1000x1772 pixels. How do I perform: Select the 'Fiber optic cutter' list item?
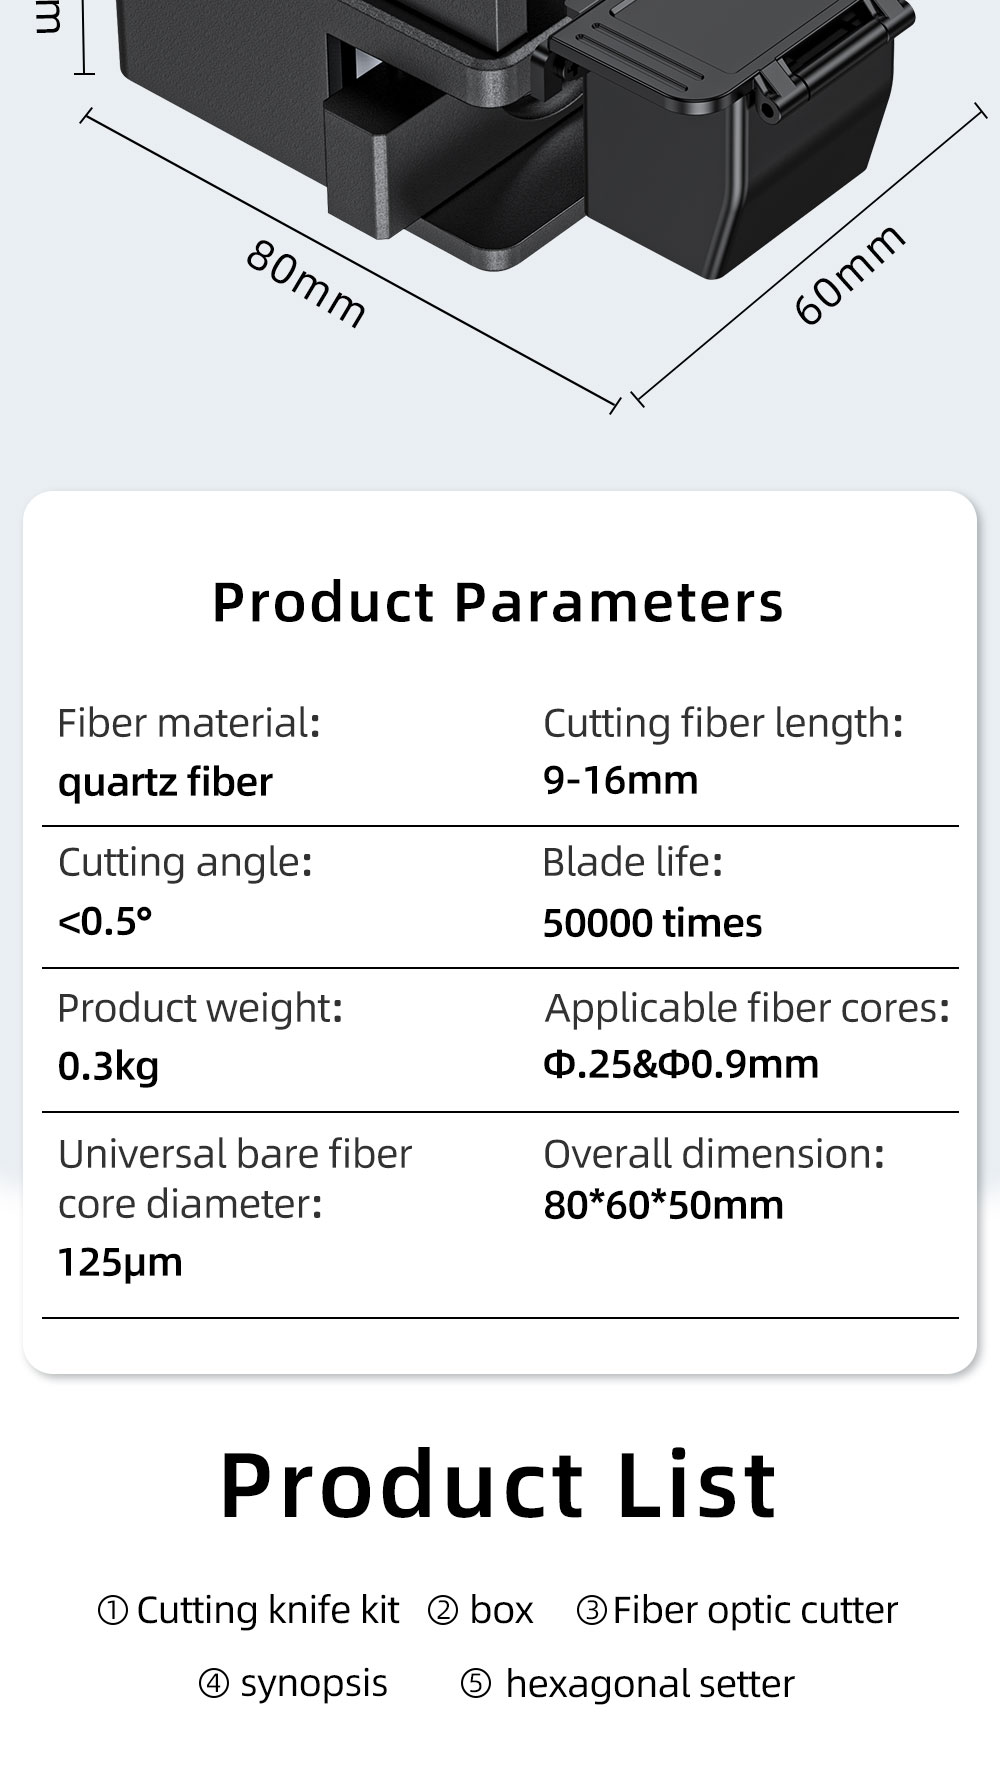click(755, 1611)
